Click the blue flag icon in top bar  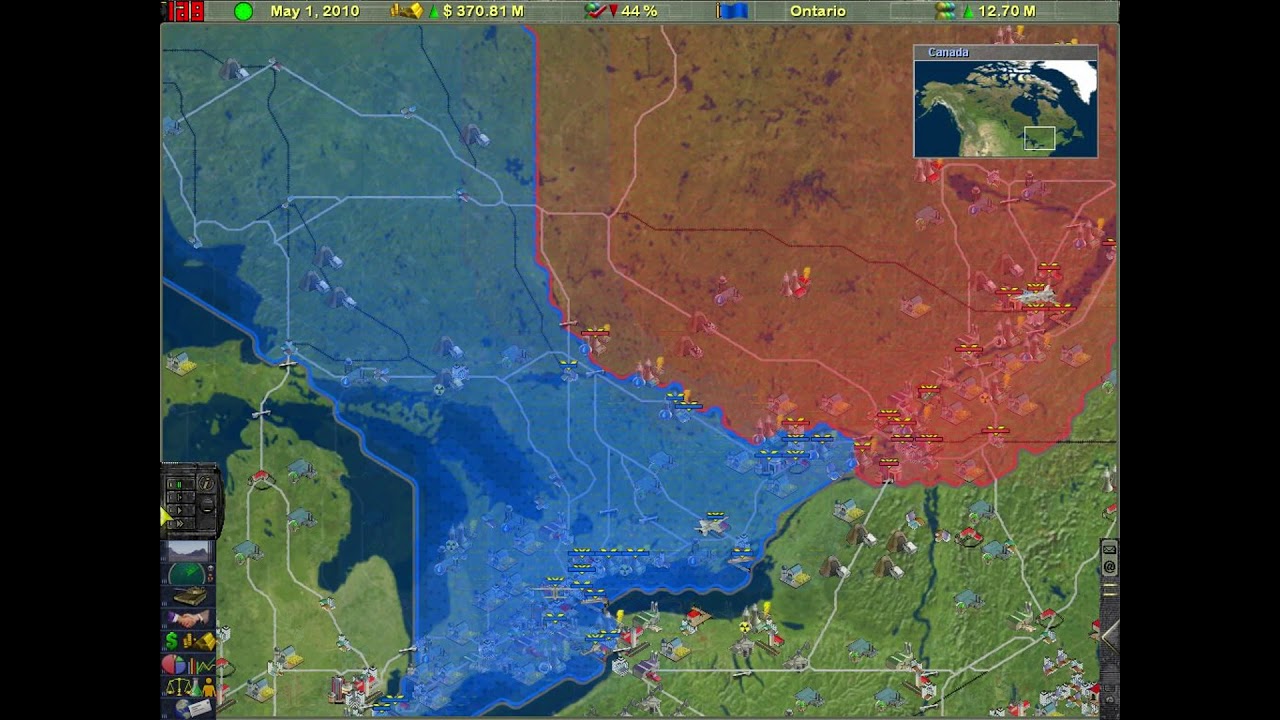732,11
